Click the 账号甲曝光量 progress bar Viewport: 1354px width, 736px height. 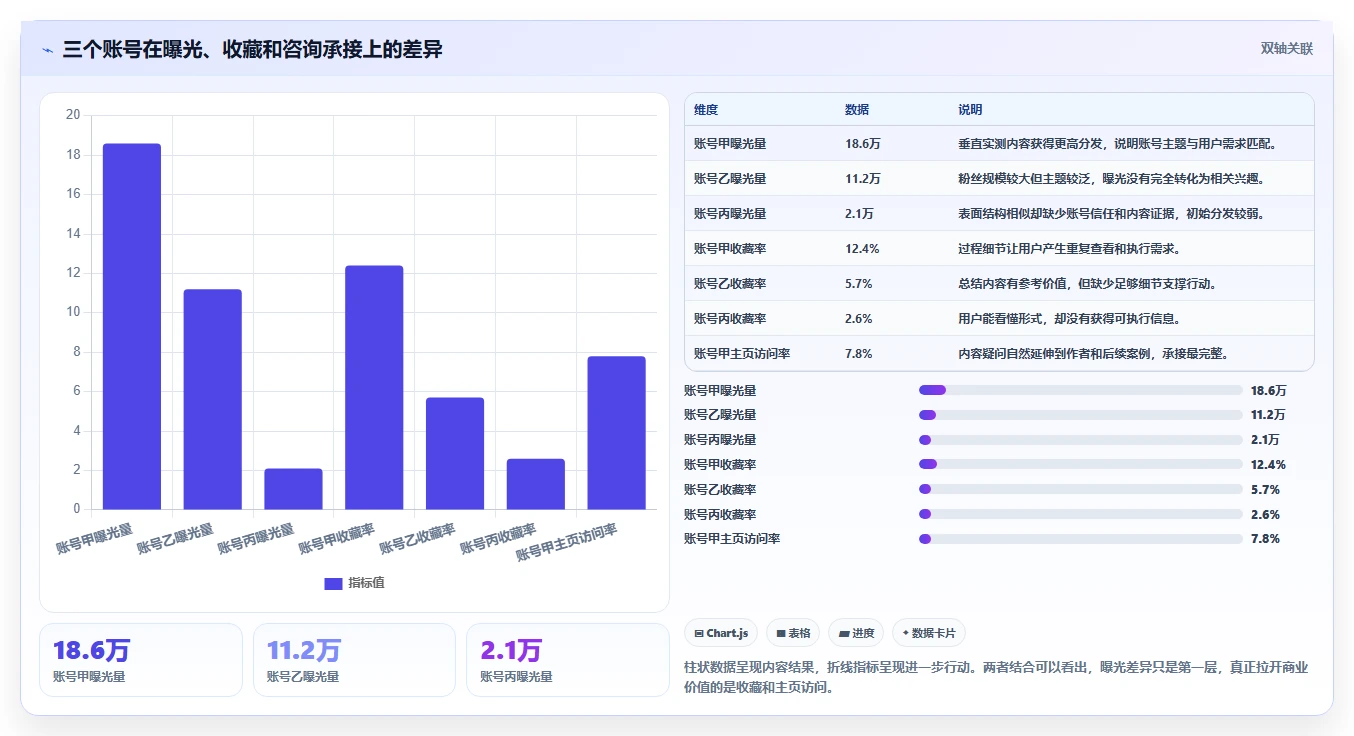(x=1080, y=390)
